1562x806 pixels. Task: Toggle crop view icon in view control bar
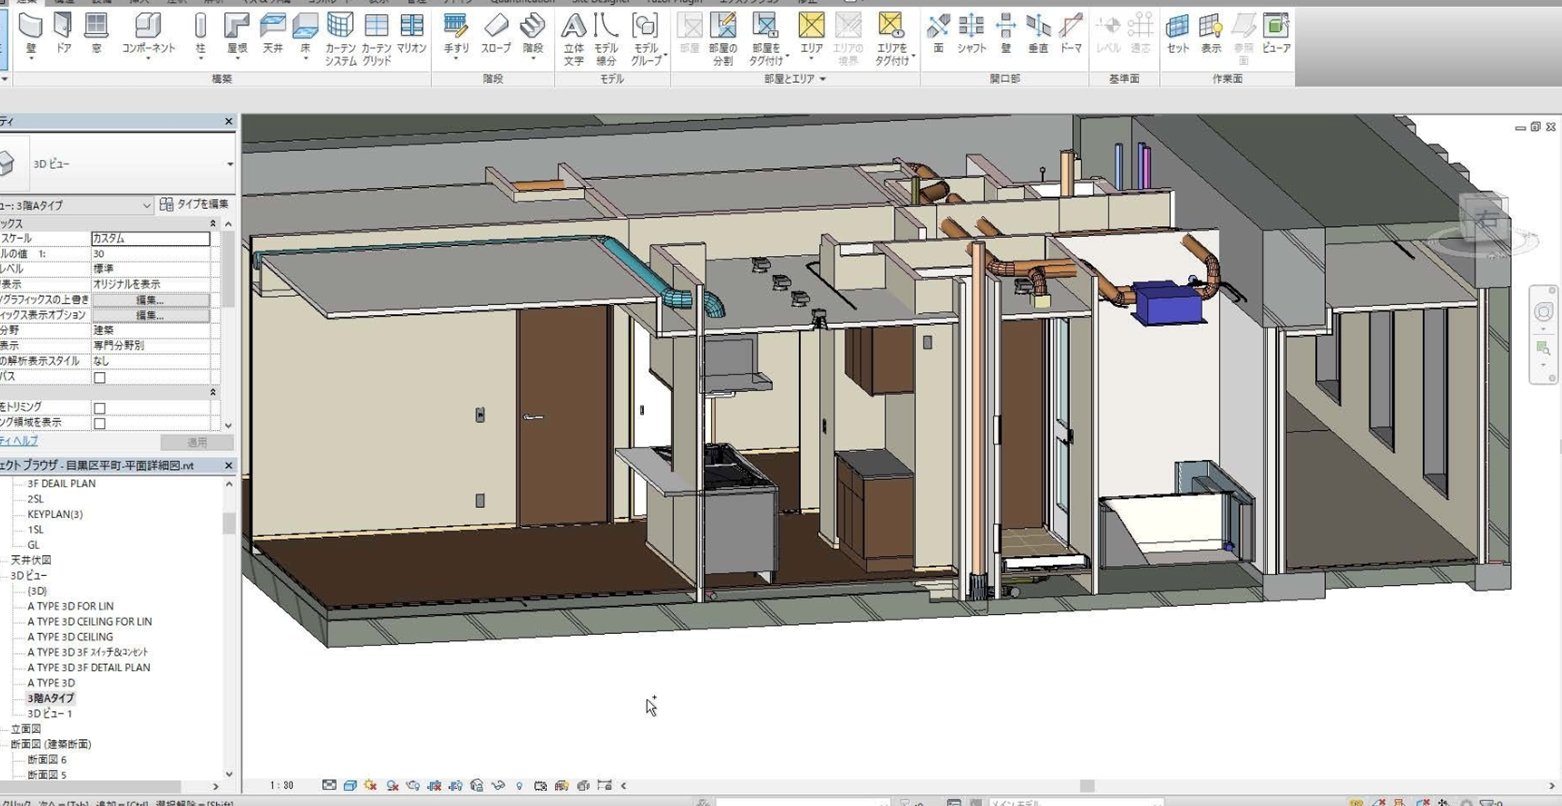click(x=435, y=786)
